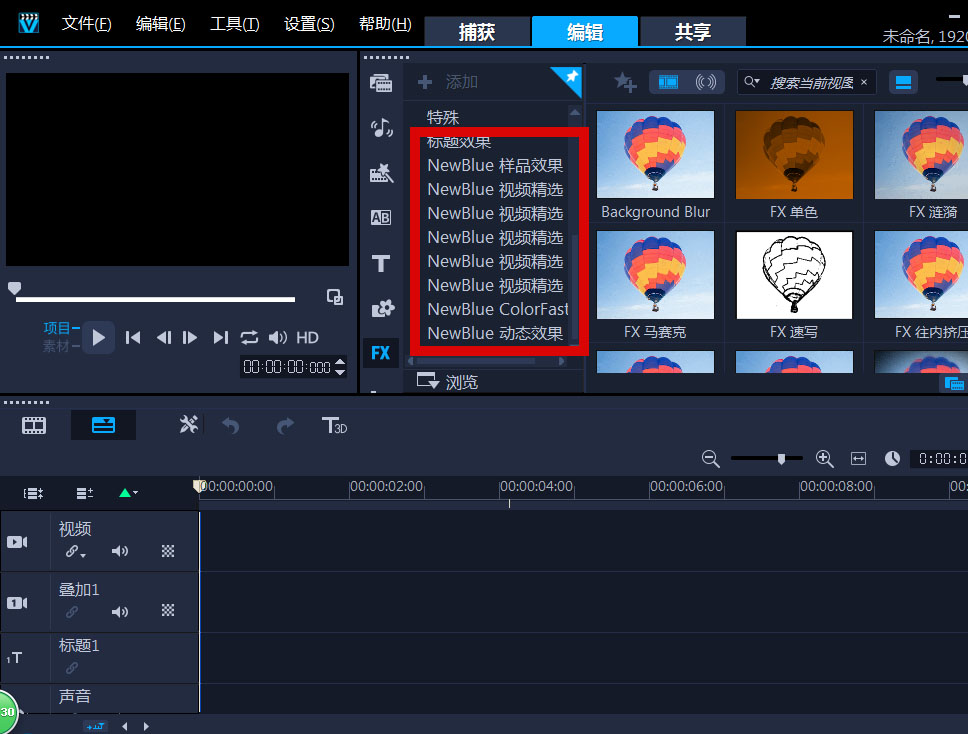This screenshot has width=968, height=734.
Task: Enlarge the preview window
Action: (x=335, y=297)
